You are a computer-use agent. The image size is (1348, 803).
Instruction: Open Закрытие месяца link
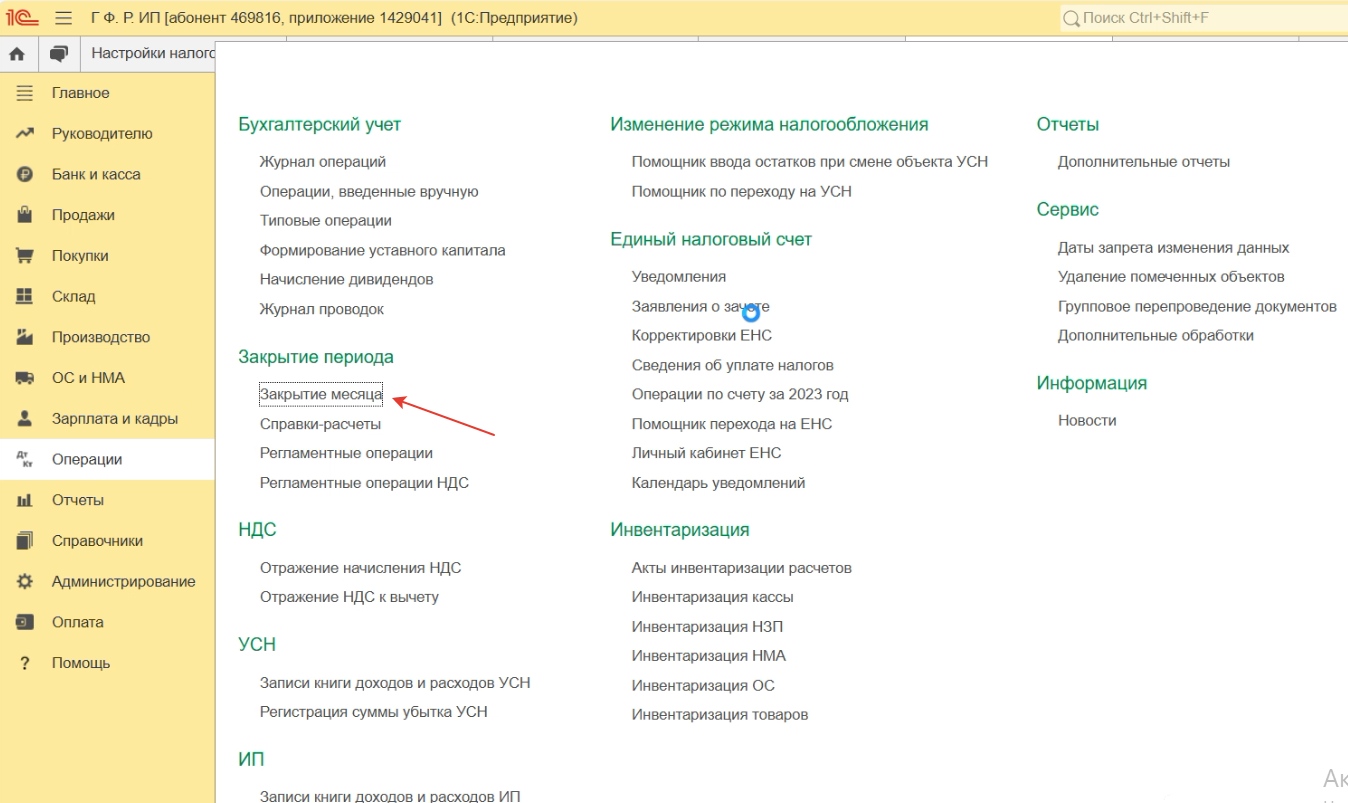coord(321,395)
